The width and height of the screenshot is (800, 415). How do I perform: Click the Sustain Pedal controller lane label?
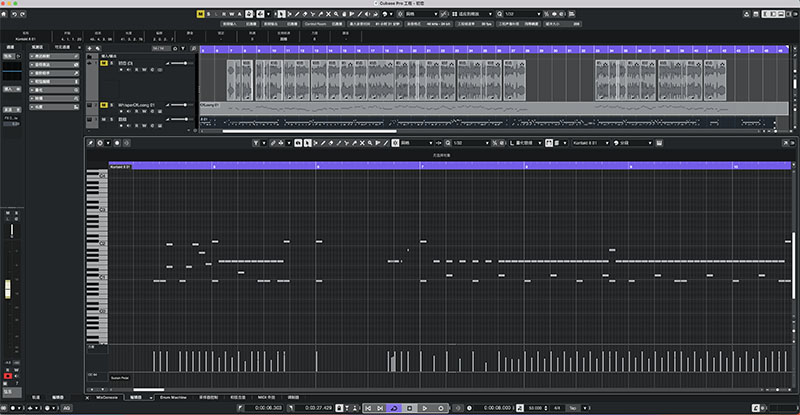(x=120, y=378)
